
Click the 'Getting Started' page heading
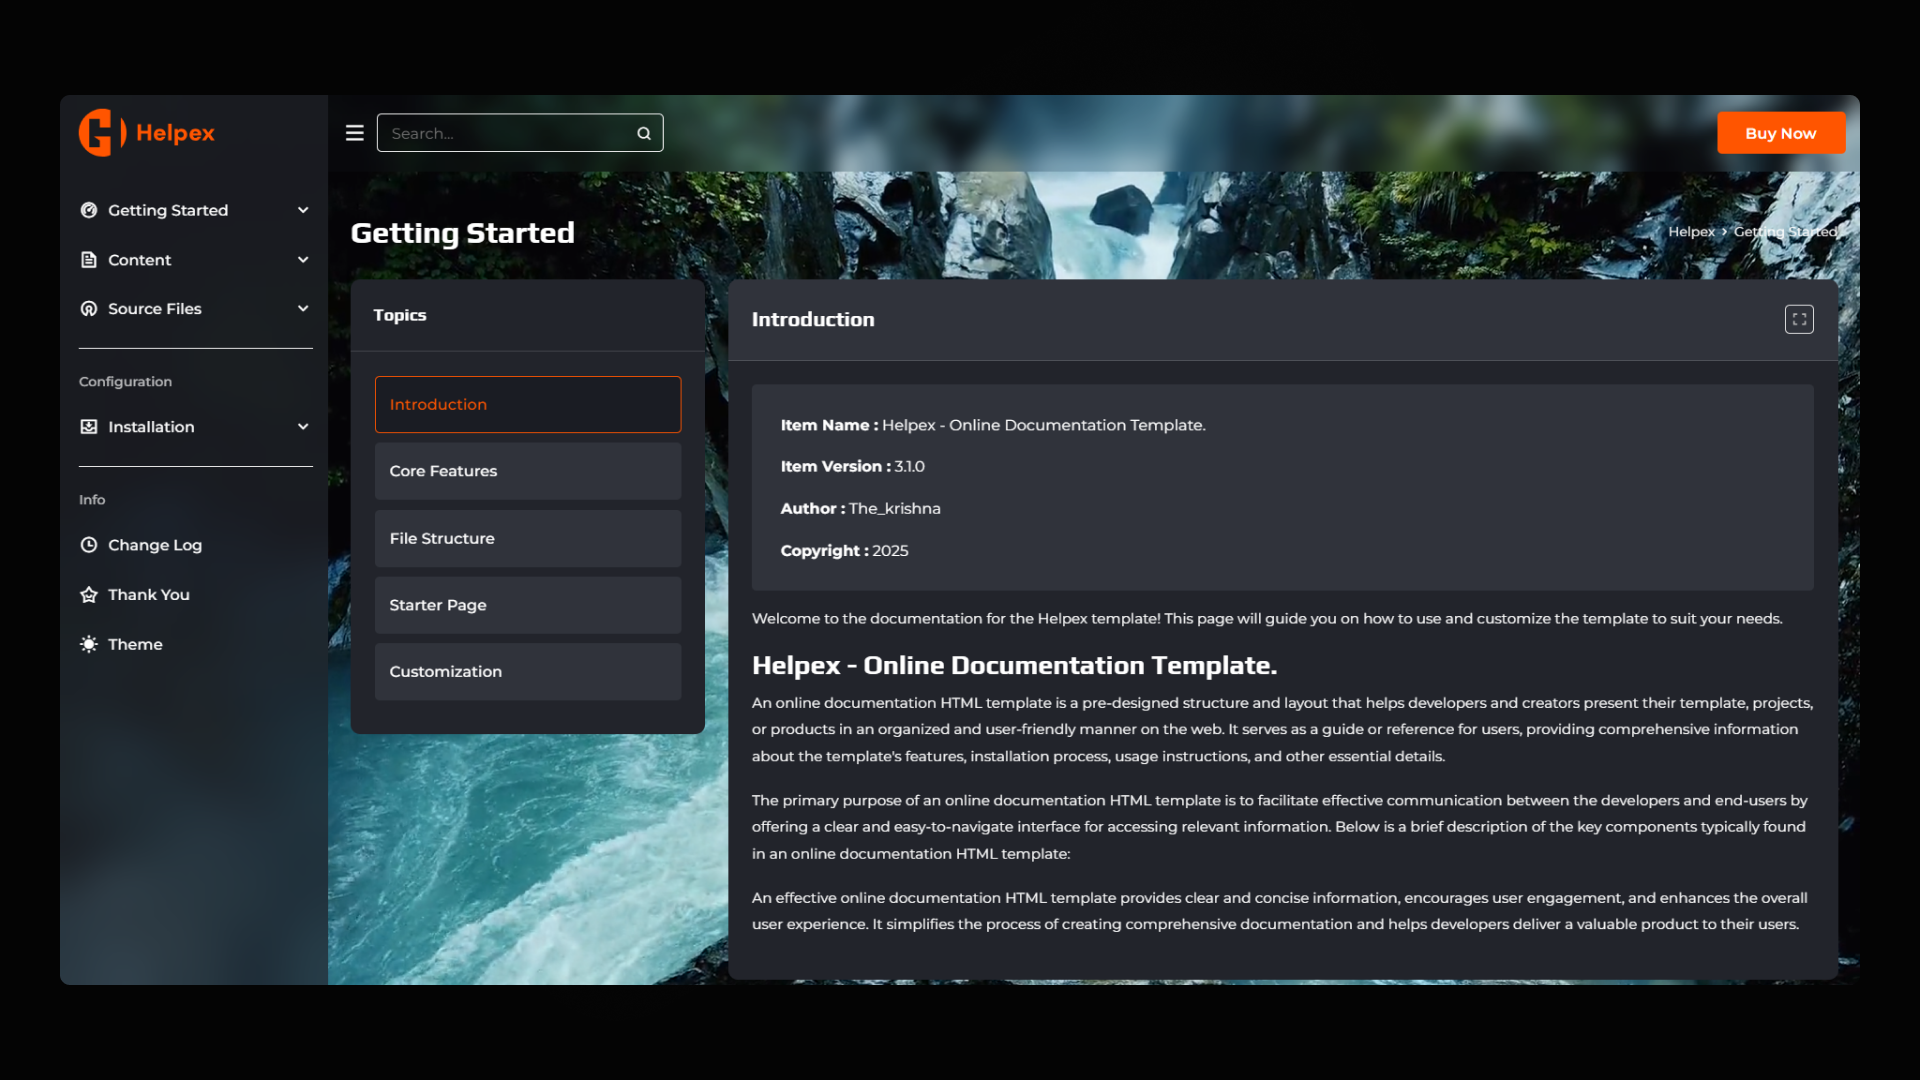pyautogui.click(x=462, y=233)
